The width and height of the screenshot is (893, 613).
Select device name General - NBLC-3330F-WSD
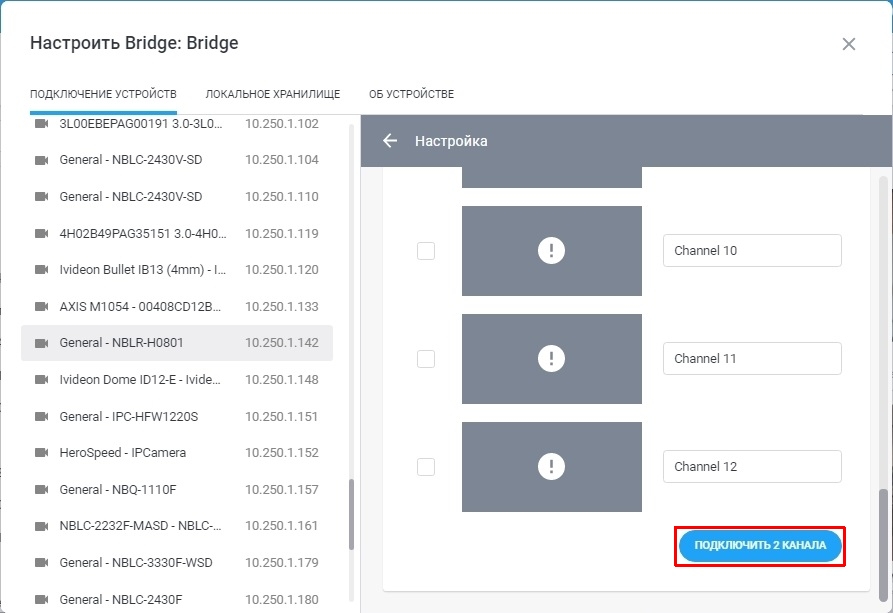tap(136, 562)
